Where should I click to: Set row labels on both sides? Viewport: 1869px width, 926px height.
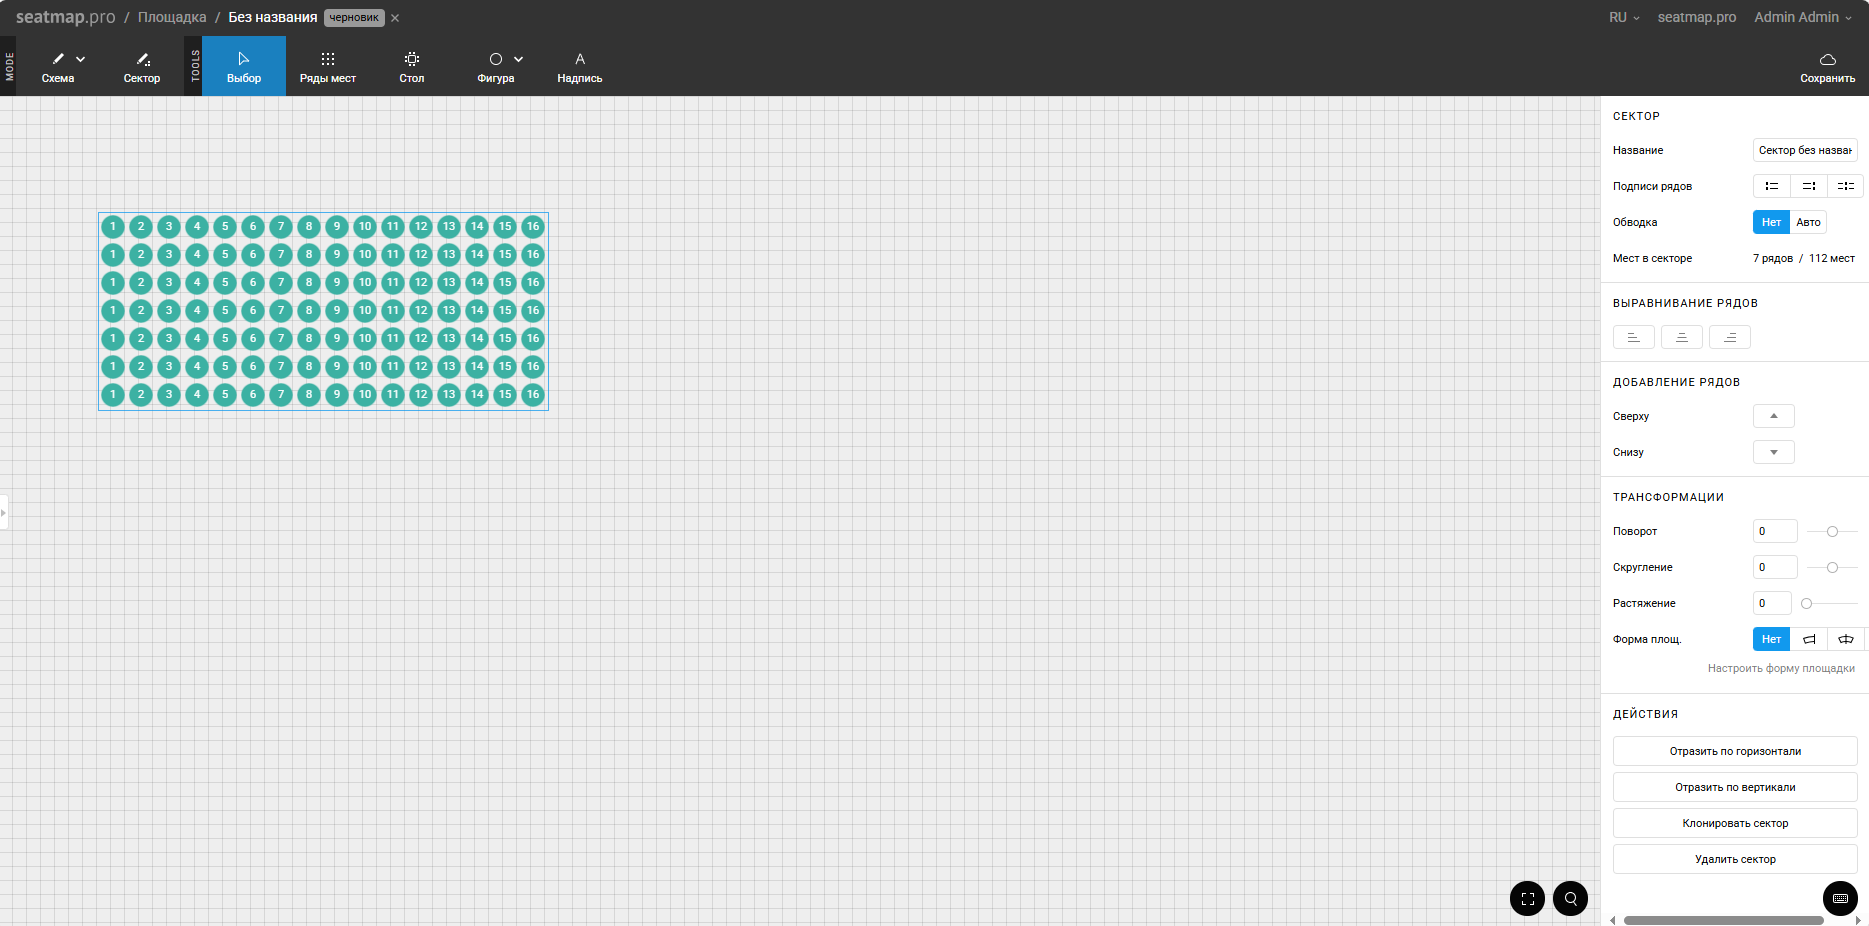point(1846,186)
